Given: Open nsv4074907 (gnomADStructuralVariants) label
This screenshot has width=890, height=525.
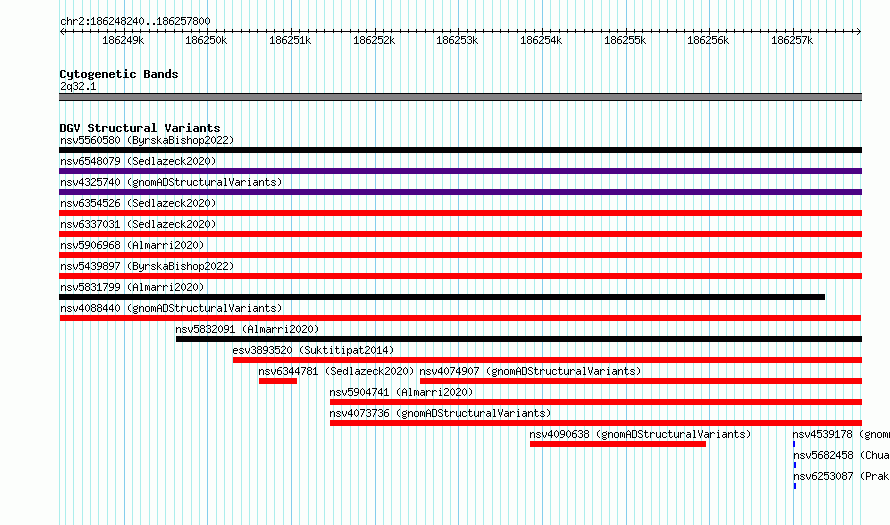Looking at the screenshot, I should (531, 371).
